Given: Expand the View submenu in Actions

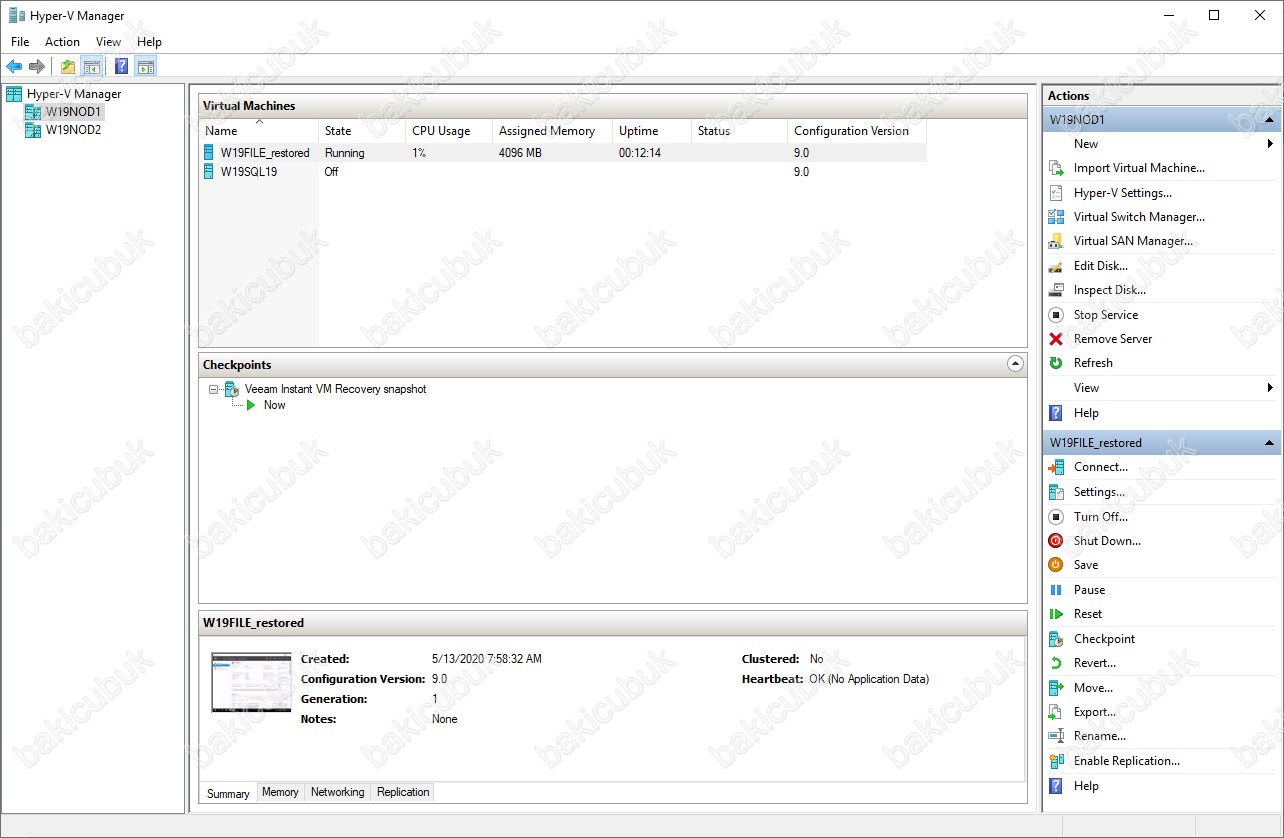Looking at the screenshot, I should (1270, 388).
